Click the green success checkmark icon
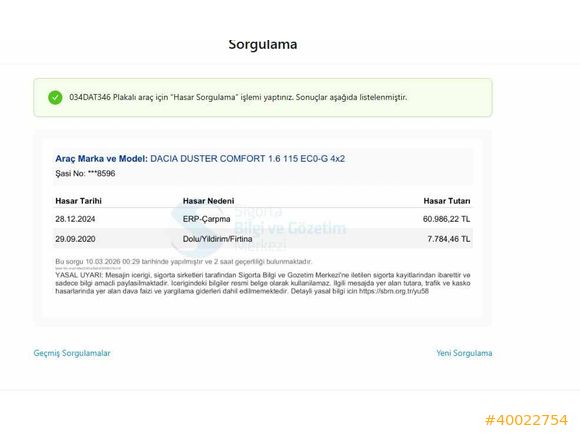The width and height of the screenshot is (580, 435). pos(55,98)
